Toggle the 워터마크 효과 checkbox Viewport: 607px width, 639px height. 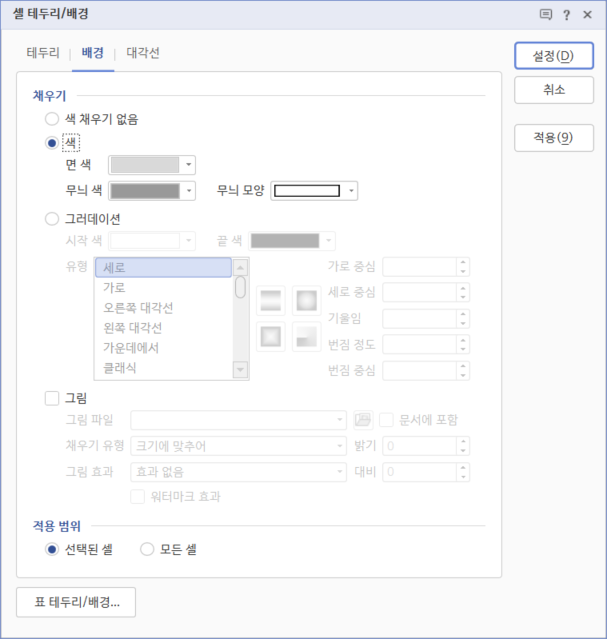point(137,497)
